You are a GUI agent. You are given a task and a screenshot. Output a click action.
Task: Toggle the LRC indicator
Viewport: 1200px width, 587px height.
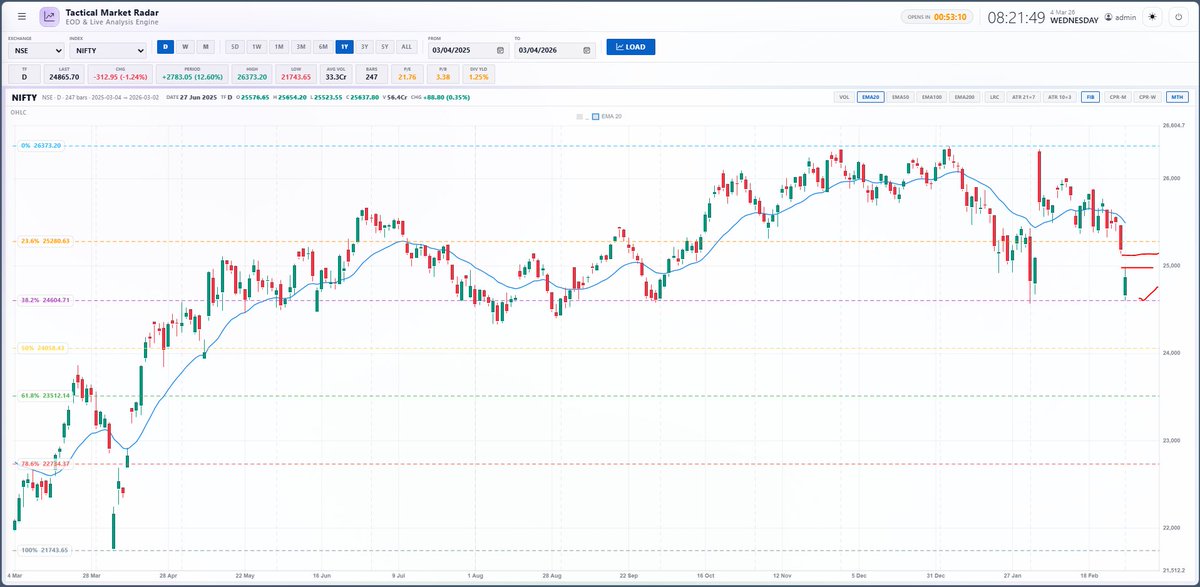click(x=994, y=97)
